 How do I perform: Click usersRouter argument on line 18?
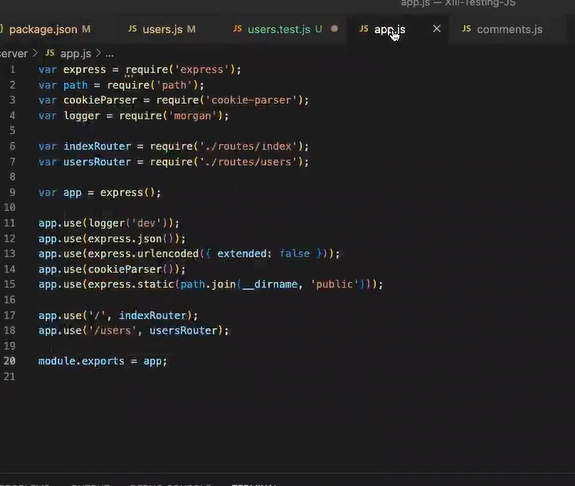(x=183, y=330)
